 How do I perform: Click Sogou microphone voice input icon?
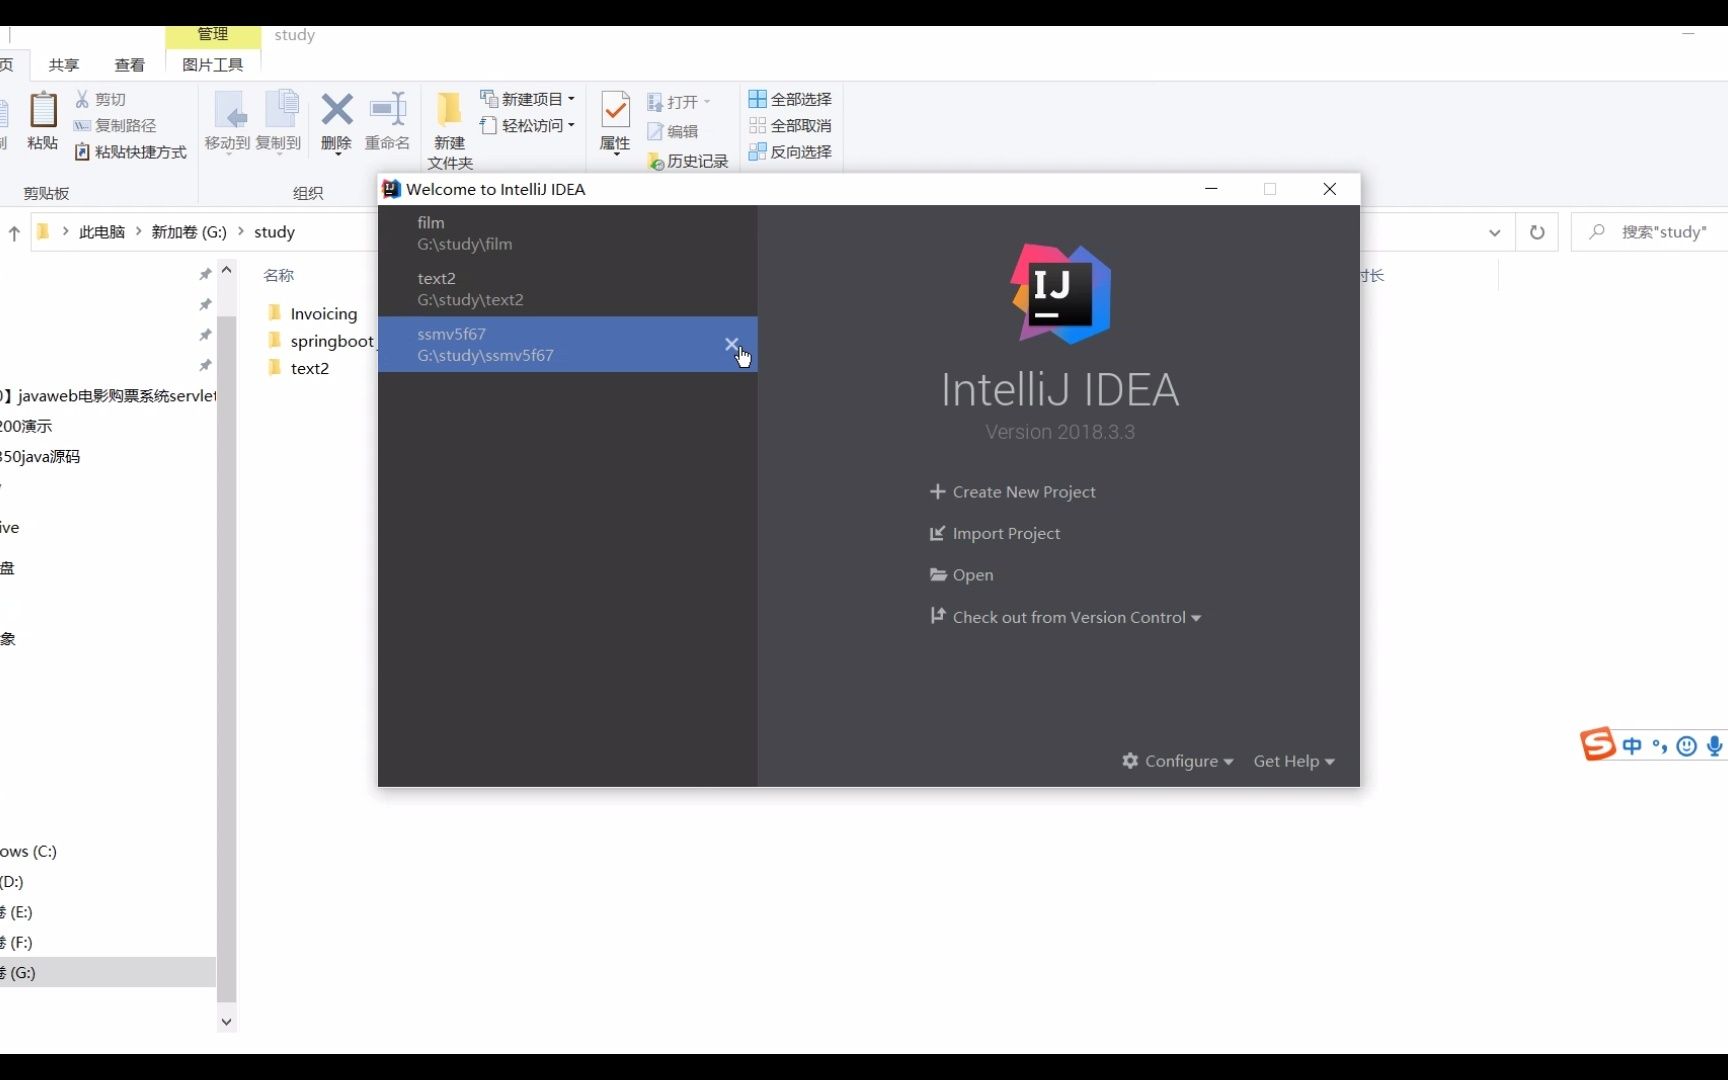[1715, 746]
